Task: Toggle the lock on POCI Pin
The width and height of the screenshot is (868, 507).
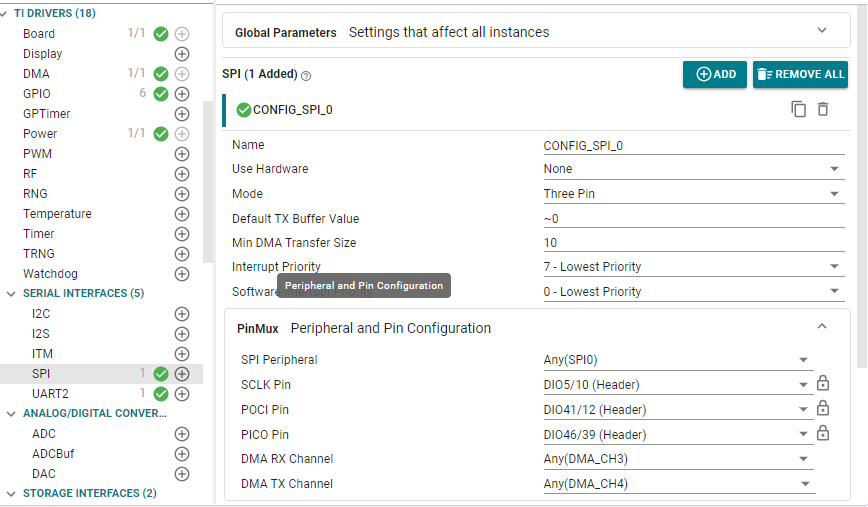Action: point(823,409)
